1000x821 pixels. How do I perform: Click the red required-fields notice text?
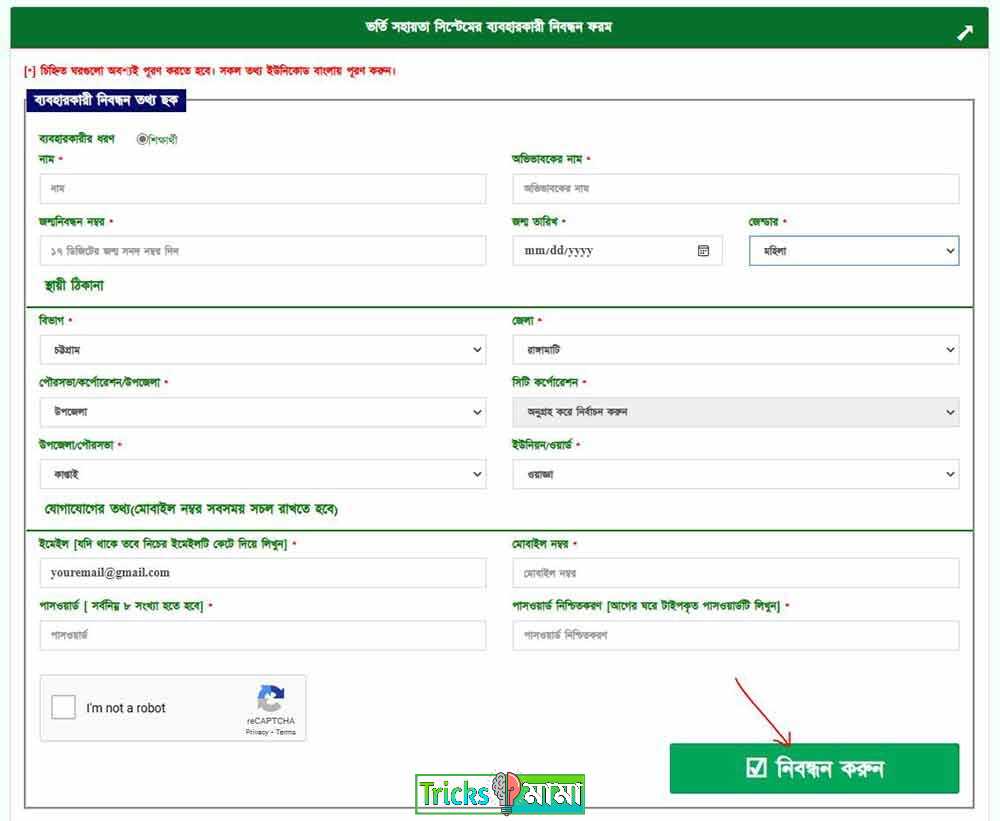(210, 70)
